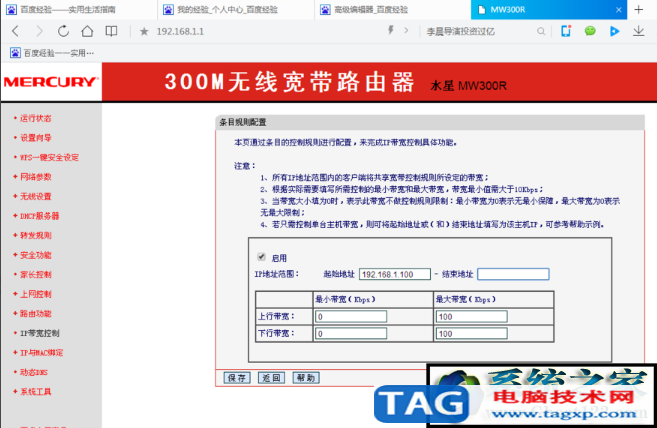Toggle the lightning speed mode icon
Viewport: 657px width, 428px height.
(391, 30)
